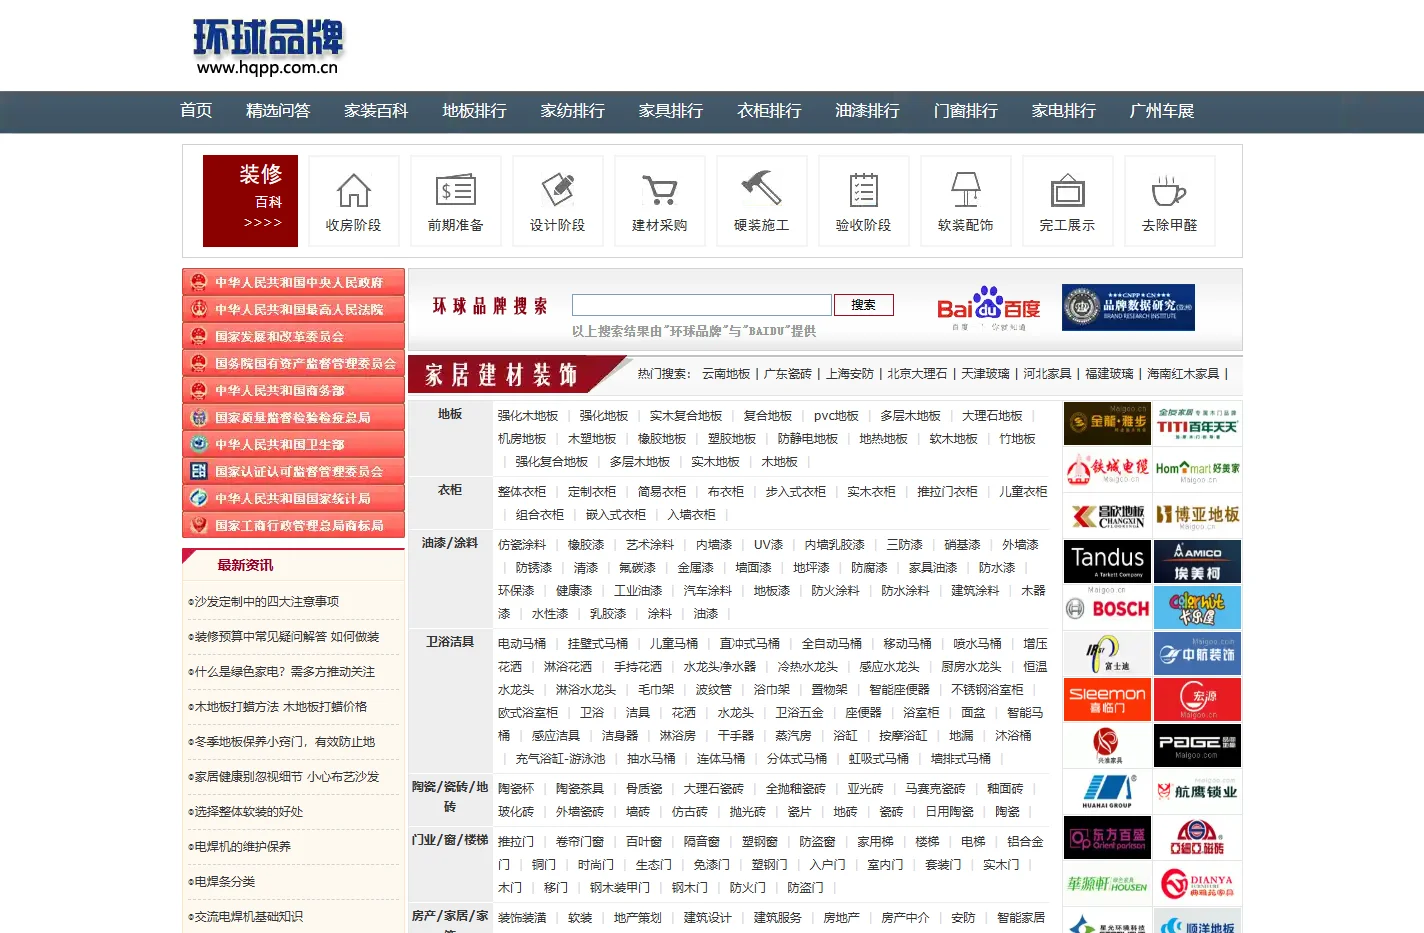
Task: Open the 验收阶段 checklist icon
Action: point(864,200)
